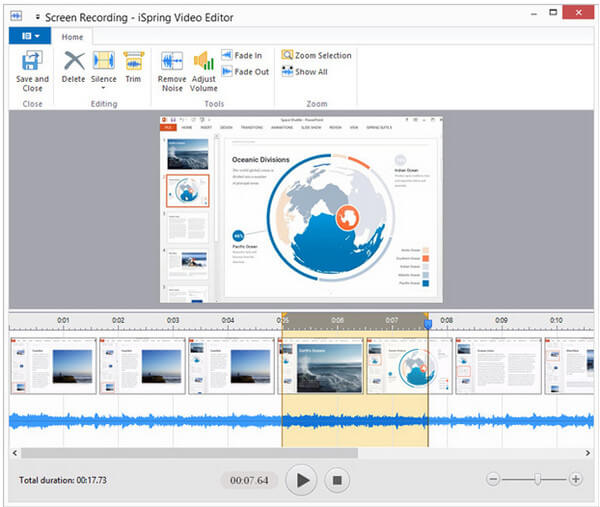Screen dimensions: 600x507
Task: Open the blue application menu button
Action: pos(30,36)
